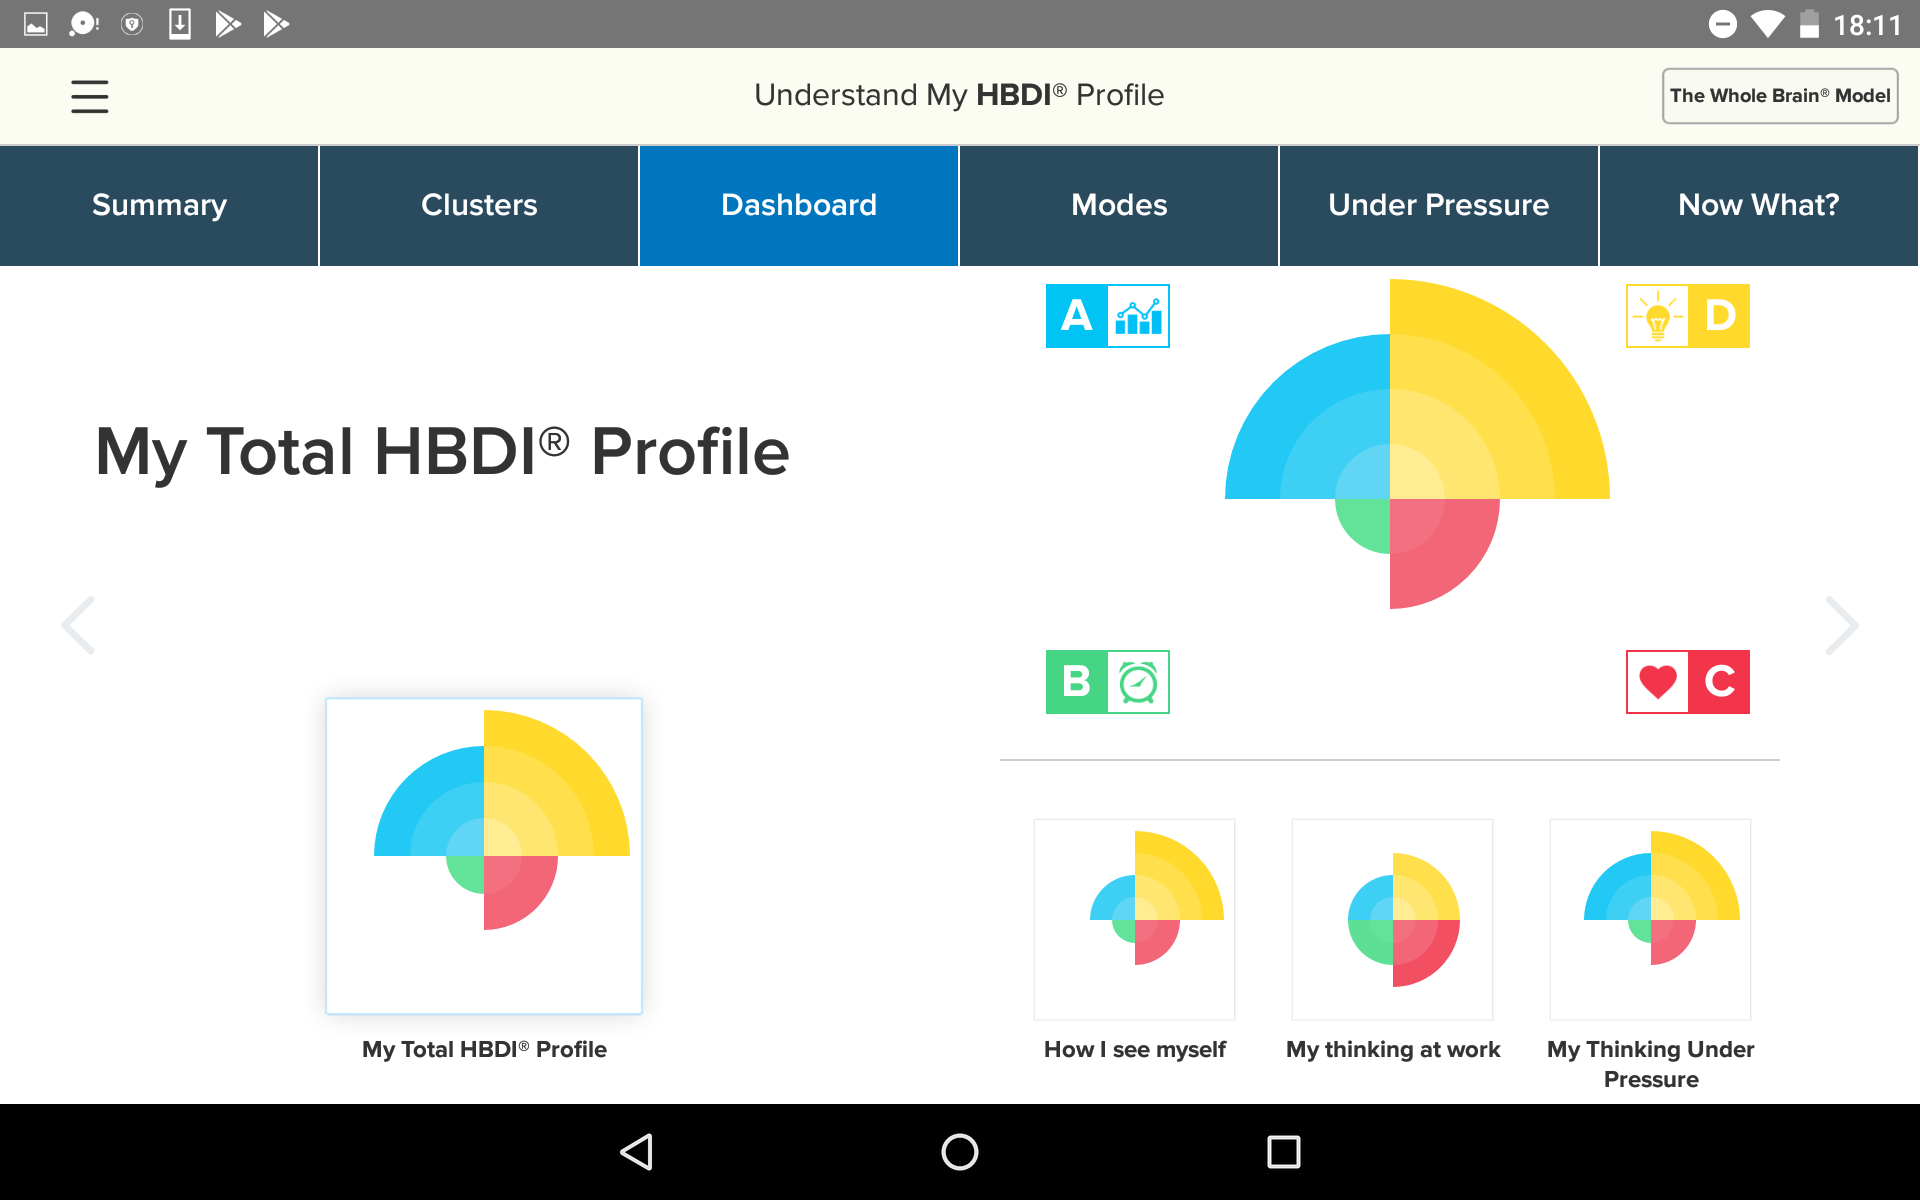Tap the battery status icon

[1809, 24]
